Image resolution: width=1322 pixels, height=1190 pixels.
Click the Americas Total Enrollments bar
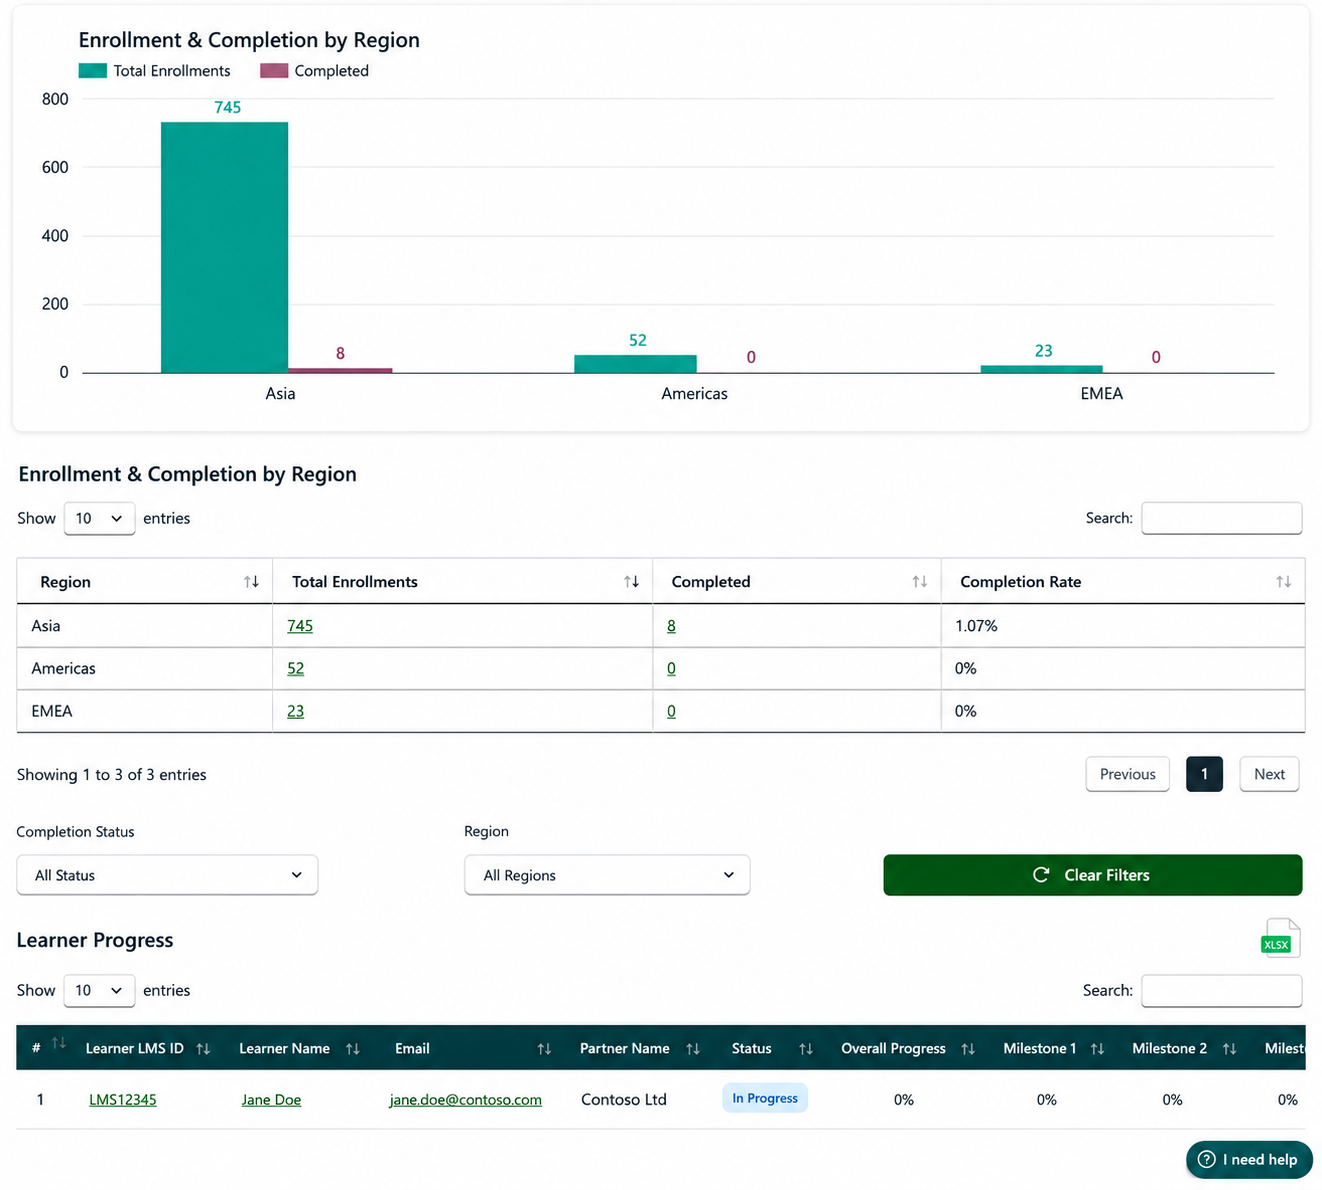point(635,364)
